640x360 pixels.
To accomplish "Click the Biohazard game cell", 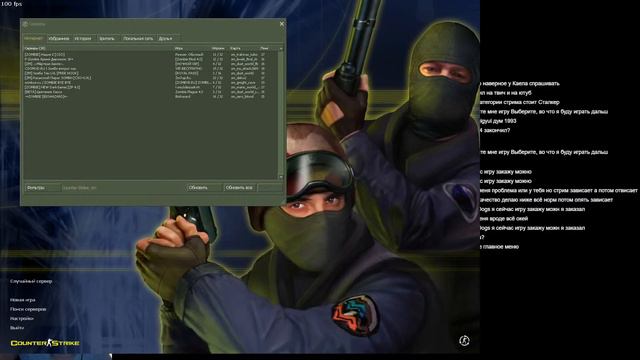I will click(x=182, y=97).
